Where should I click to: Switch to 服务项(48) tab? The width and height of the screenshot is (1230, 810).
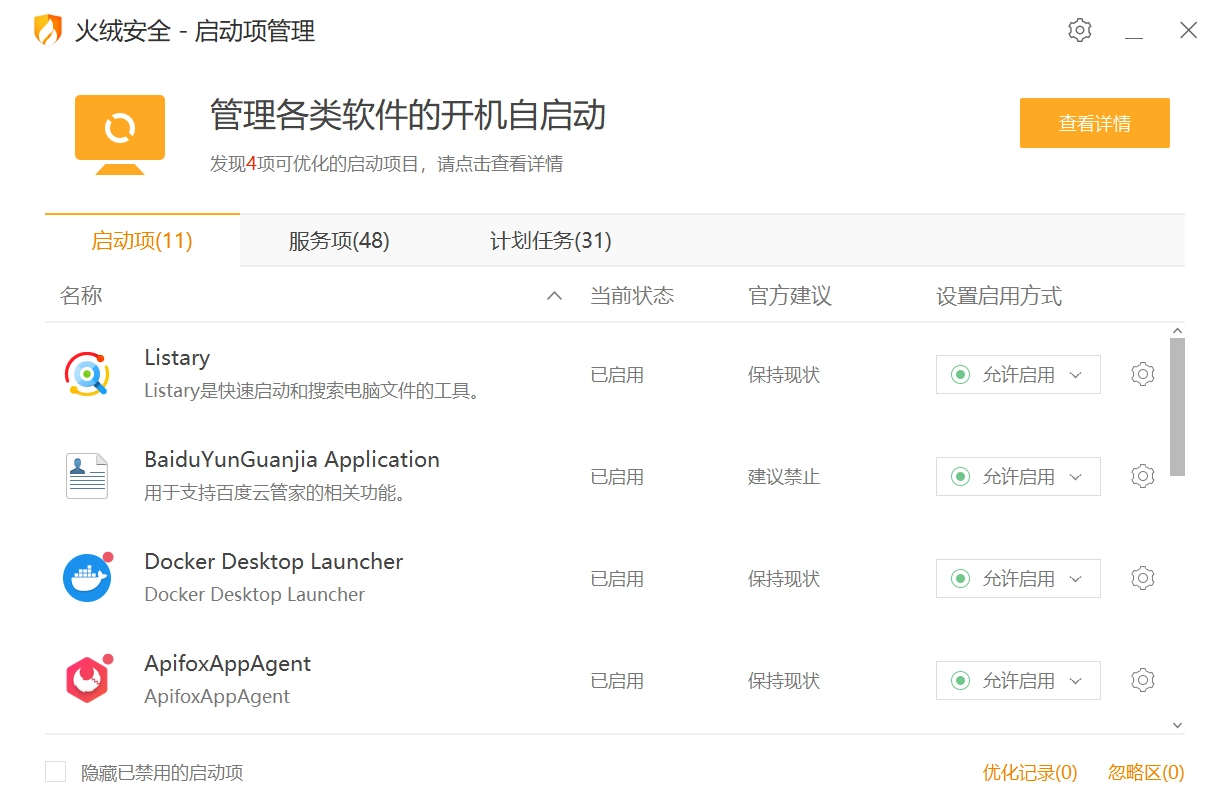(339, 240)
